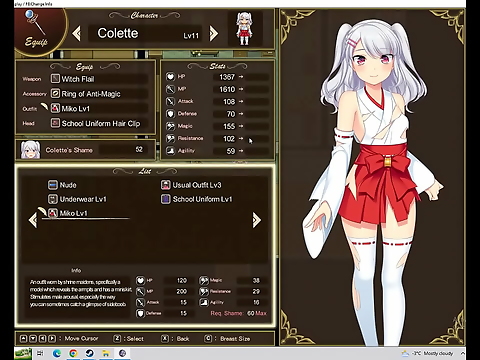
Task: Click the Nude item icon
Action: (x=53, y=185)
